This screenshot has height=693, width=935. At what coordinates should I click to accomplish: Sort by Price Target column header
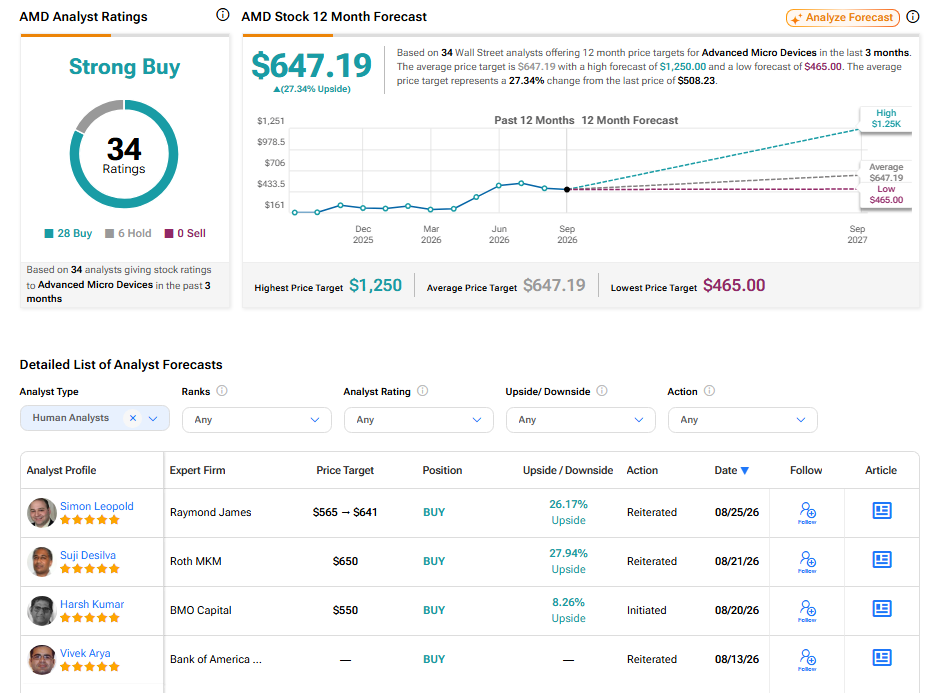345,470
